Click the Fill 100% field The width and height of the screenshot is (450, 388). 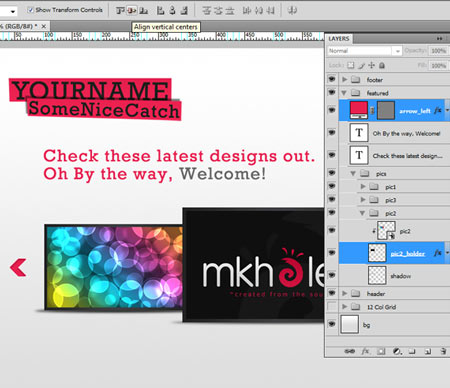coord(439,65)
